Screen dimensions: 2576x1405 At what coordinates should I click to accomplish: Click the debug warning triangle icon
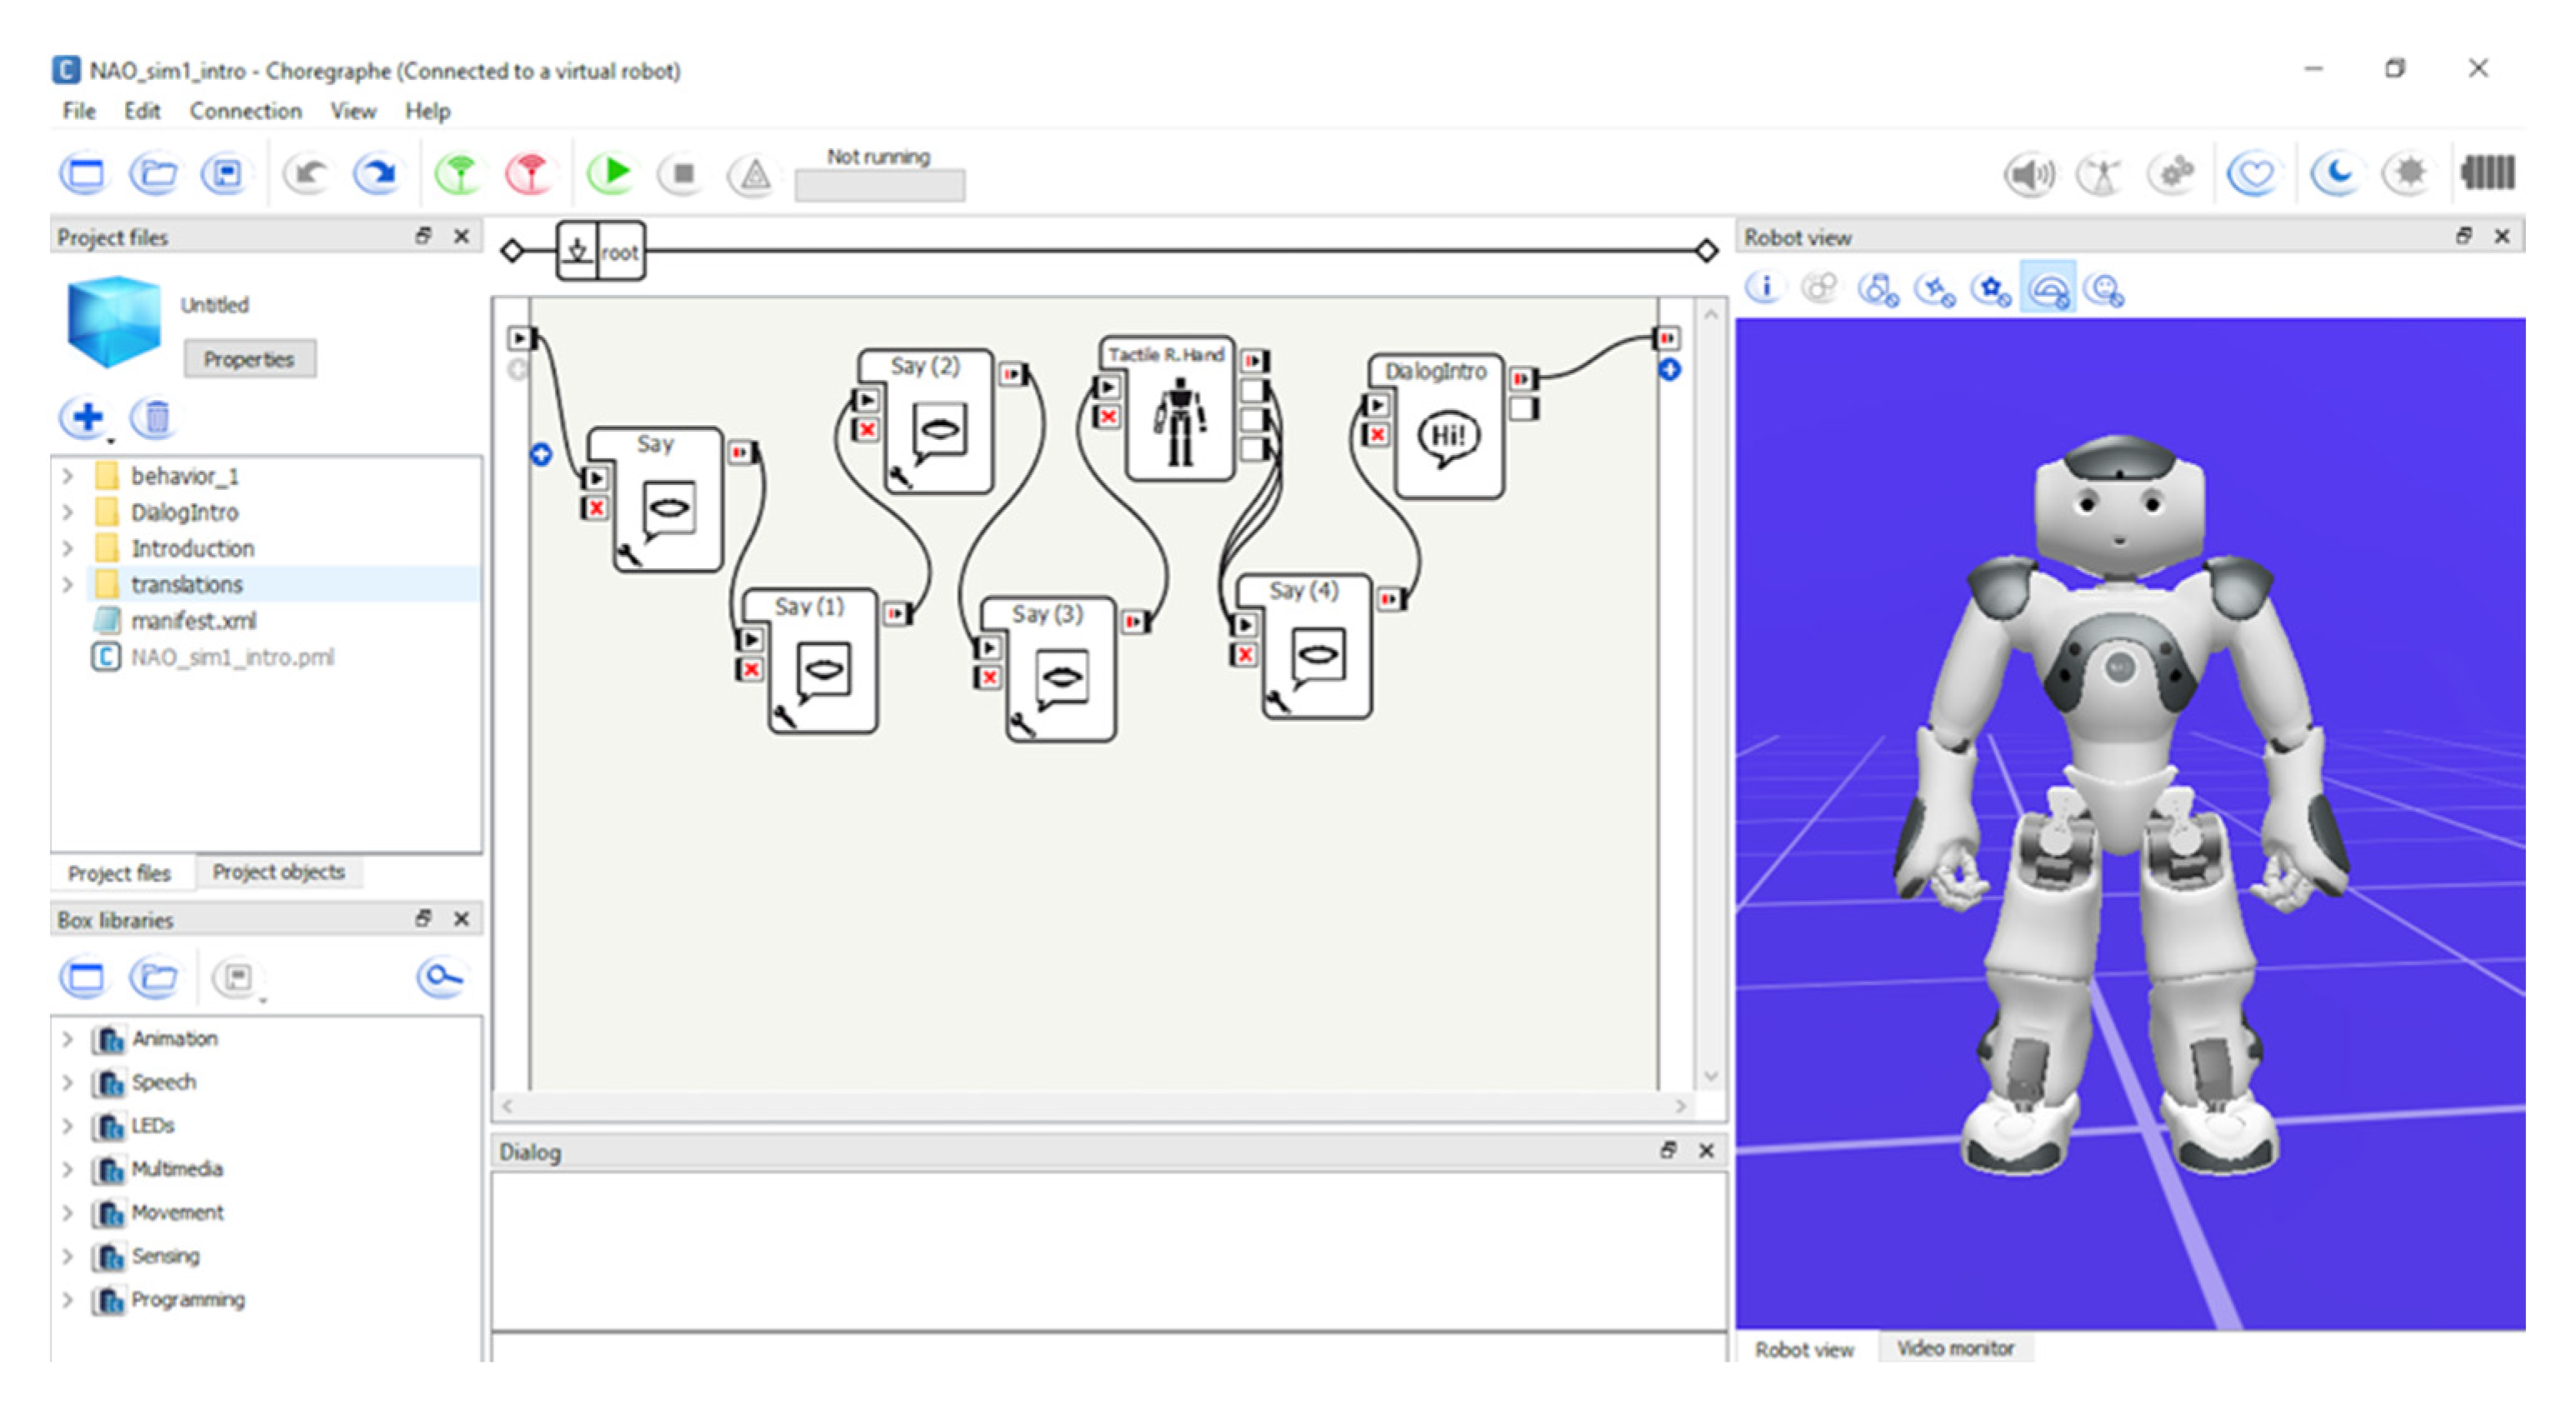(x=754, y=175)
